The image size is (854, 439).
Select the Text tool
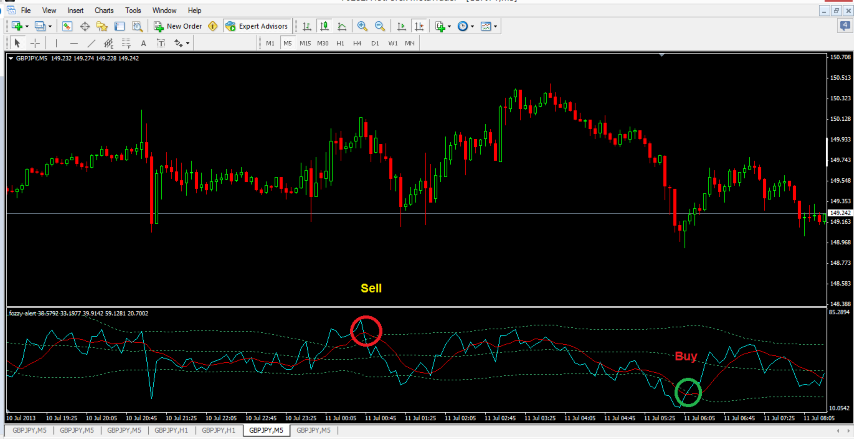(143, 43)
